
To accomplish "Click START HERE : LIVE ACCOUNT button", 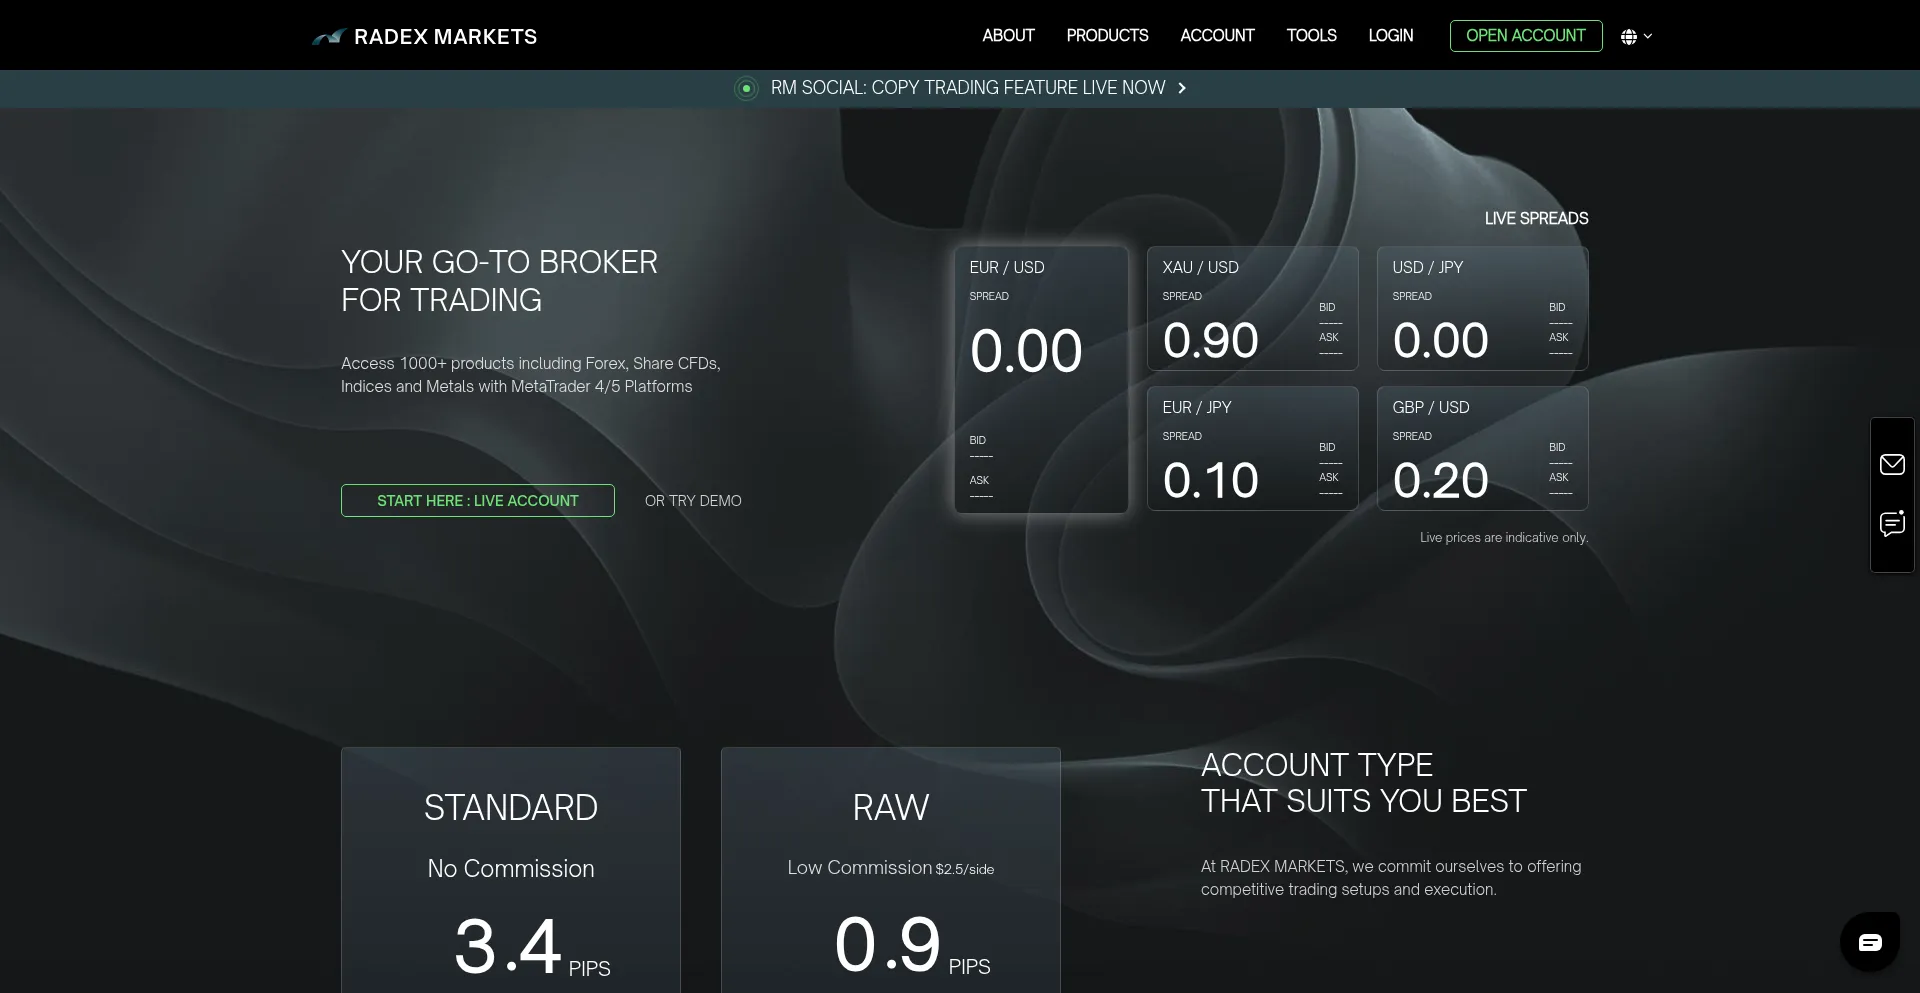I will coord(478,501).
